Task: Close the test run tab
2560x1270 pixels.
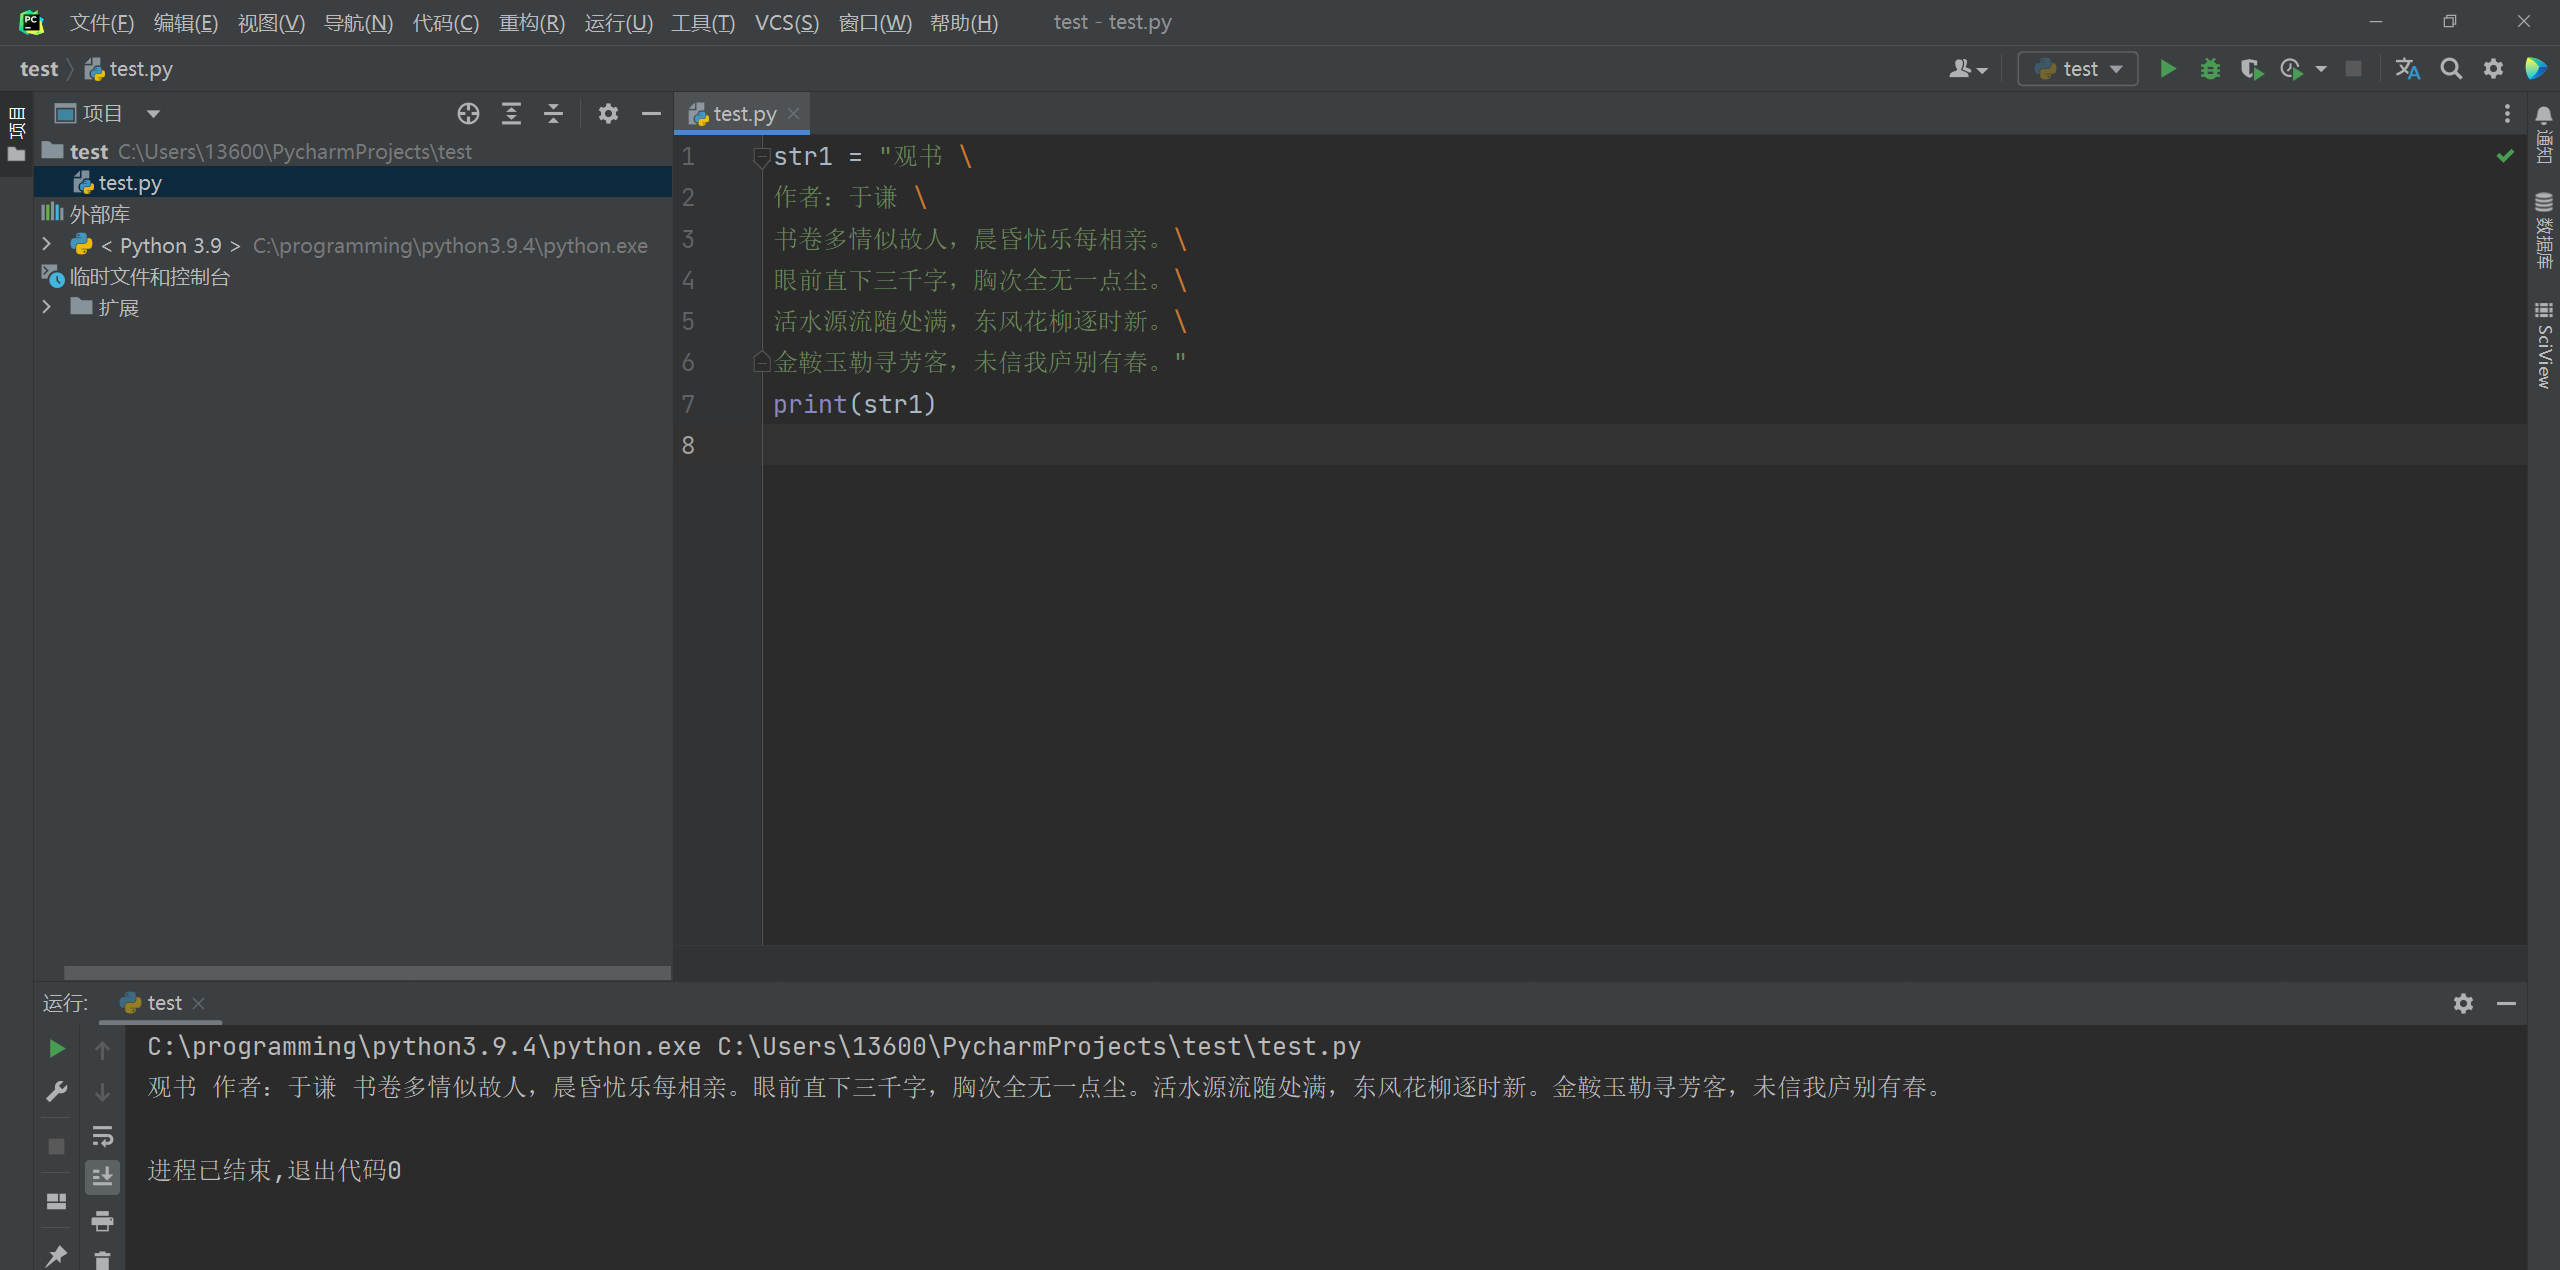Action: click(x=199, y=1003)
